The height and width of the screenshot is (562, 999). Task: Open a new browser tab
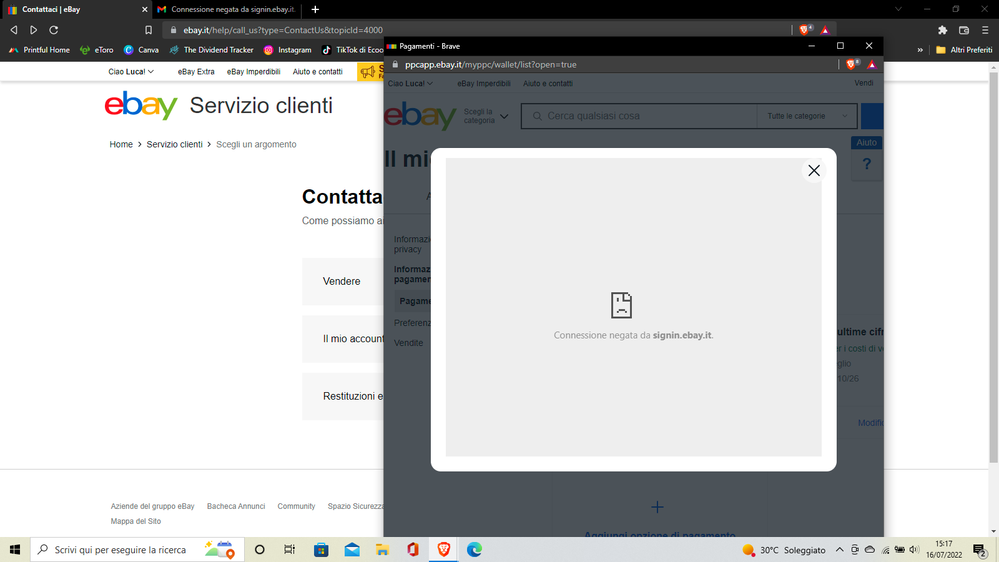[315, 9]
